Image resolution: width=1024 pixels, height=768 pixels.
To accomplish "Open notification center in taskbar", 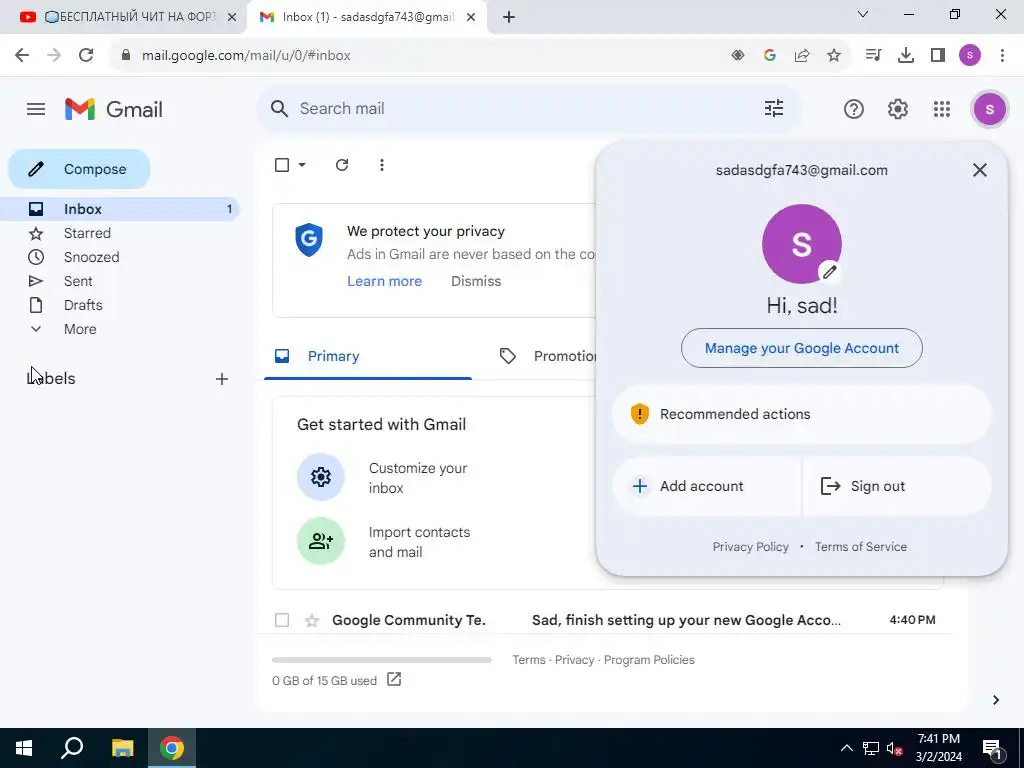I will (992, 748).
